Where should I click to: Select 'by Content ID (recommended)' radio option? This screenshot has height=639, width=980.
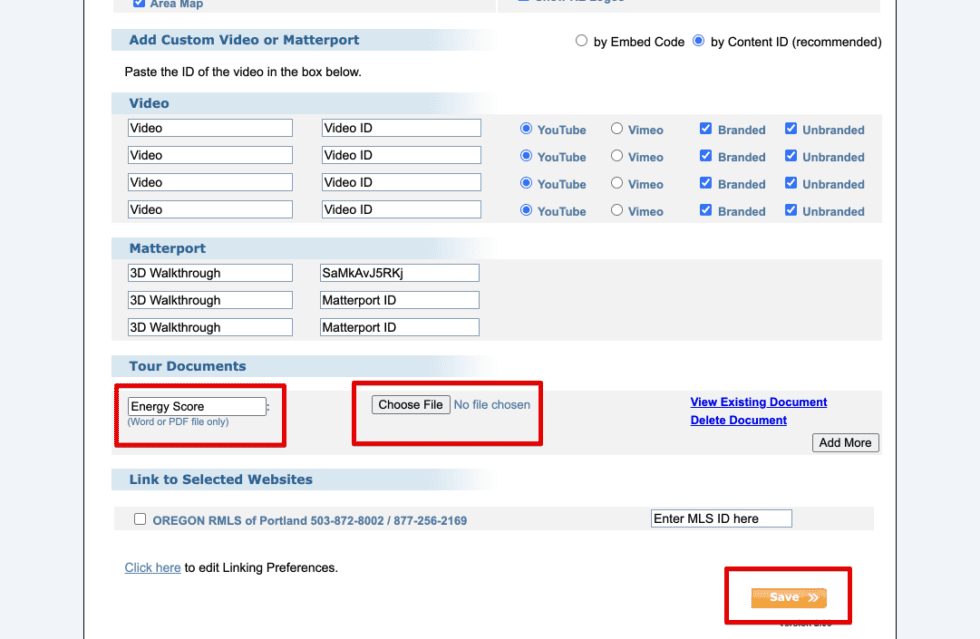tap(699, 42)
